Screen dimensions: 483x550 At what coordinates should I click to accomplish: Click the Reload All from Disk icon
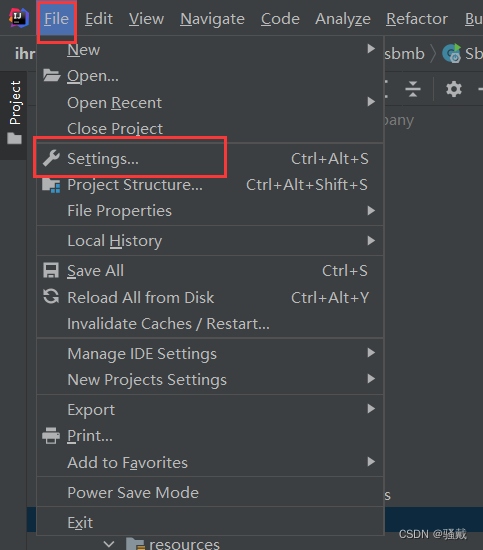51,296
